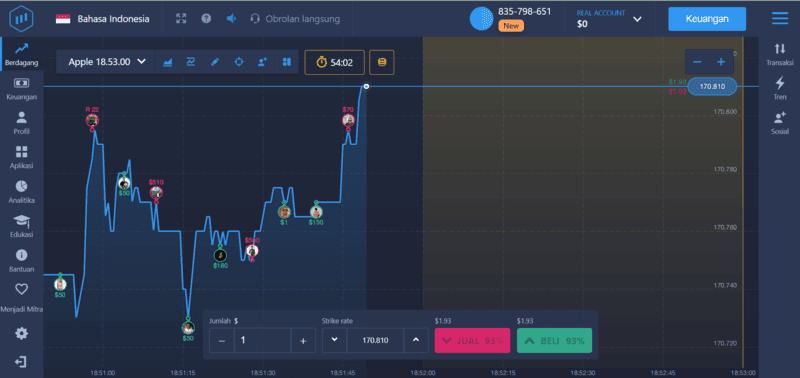800x378 pixels.
Task: Open Edukasi section
Action: pos(21,226)
